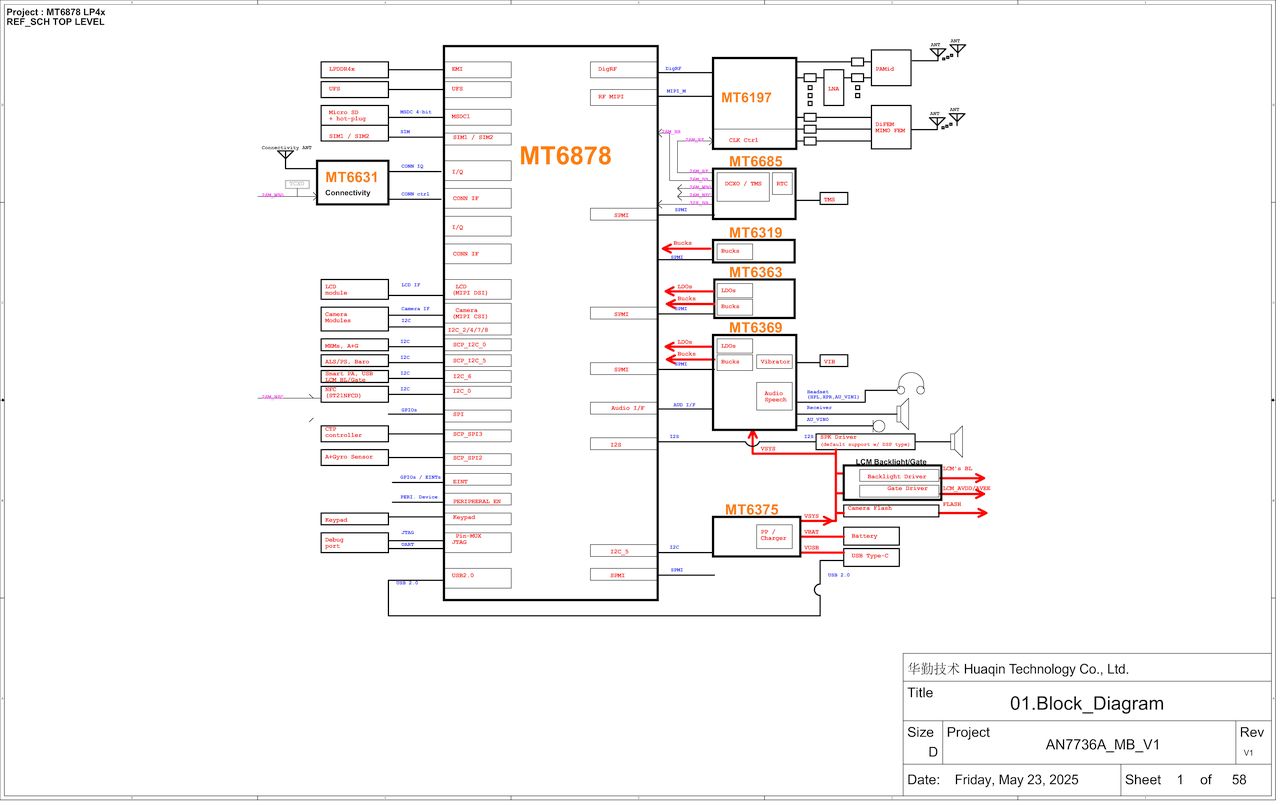Click the CLK Ctrl label in MT6197

point(743,140)
